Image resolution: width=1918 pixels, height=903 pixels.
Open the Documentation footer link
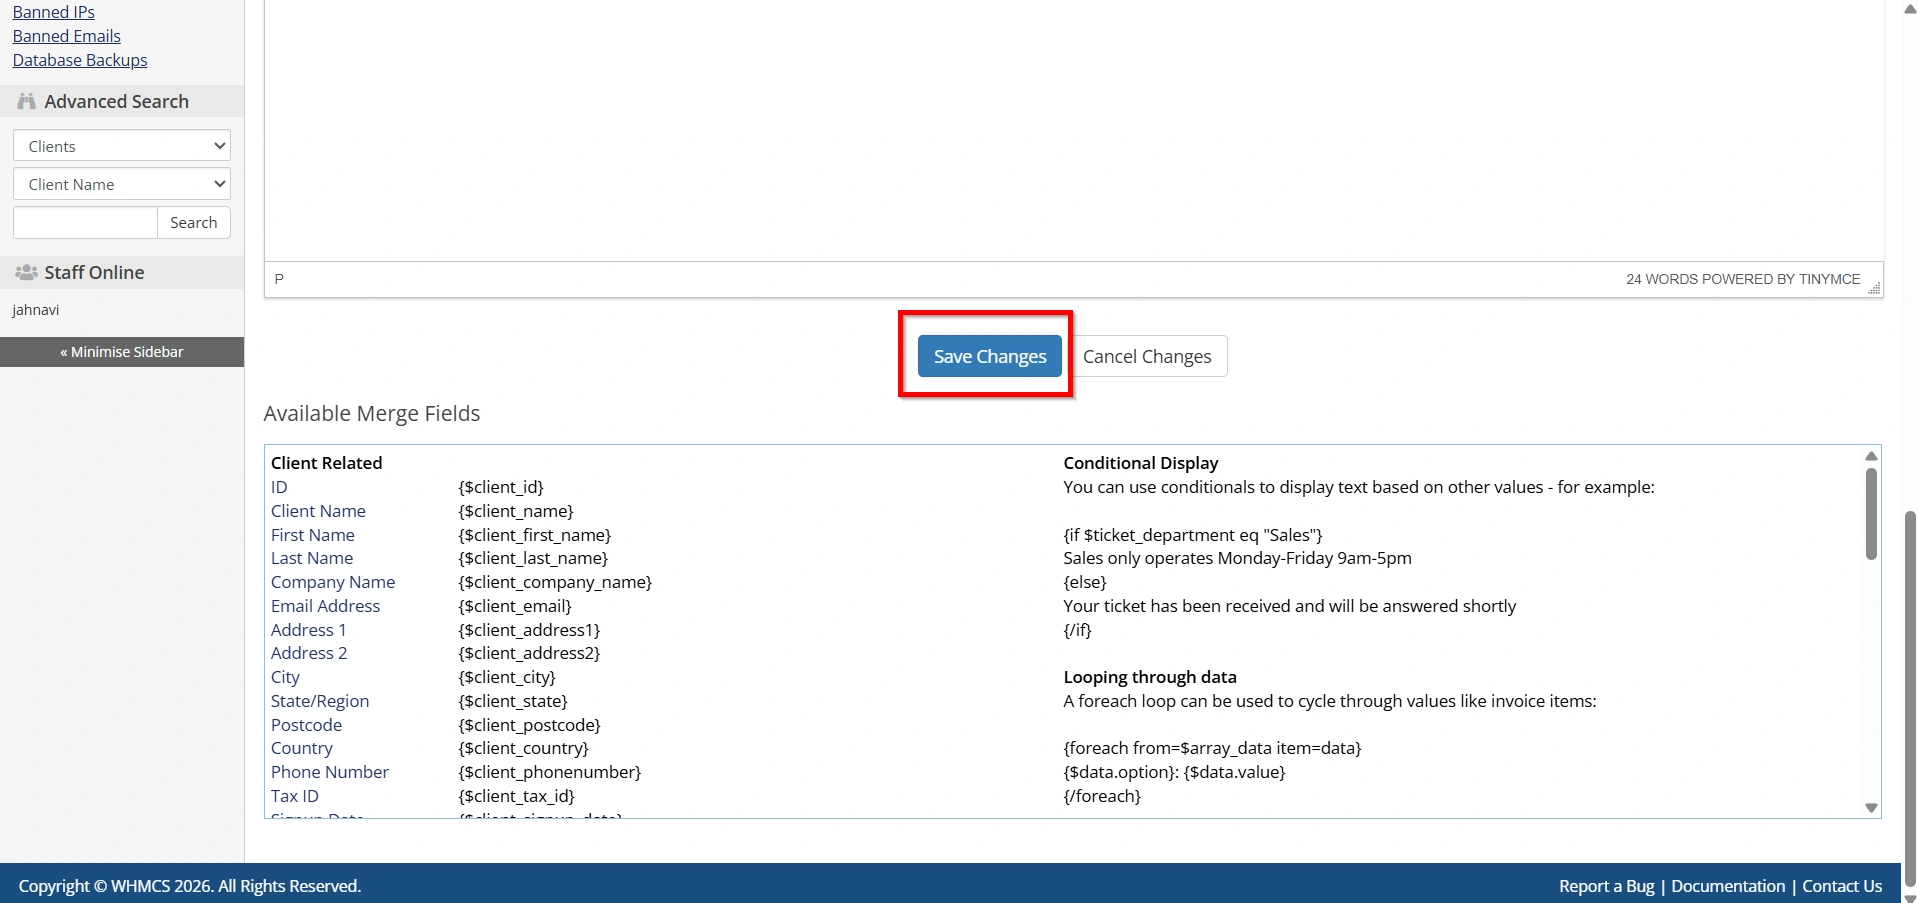(1728, 886)
